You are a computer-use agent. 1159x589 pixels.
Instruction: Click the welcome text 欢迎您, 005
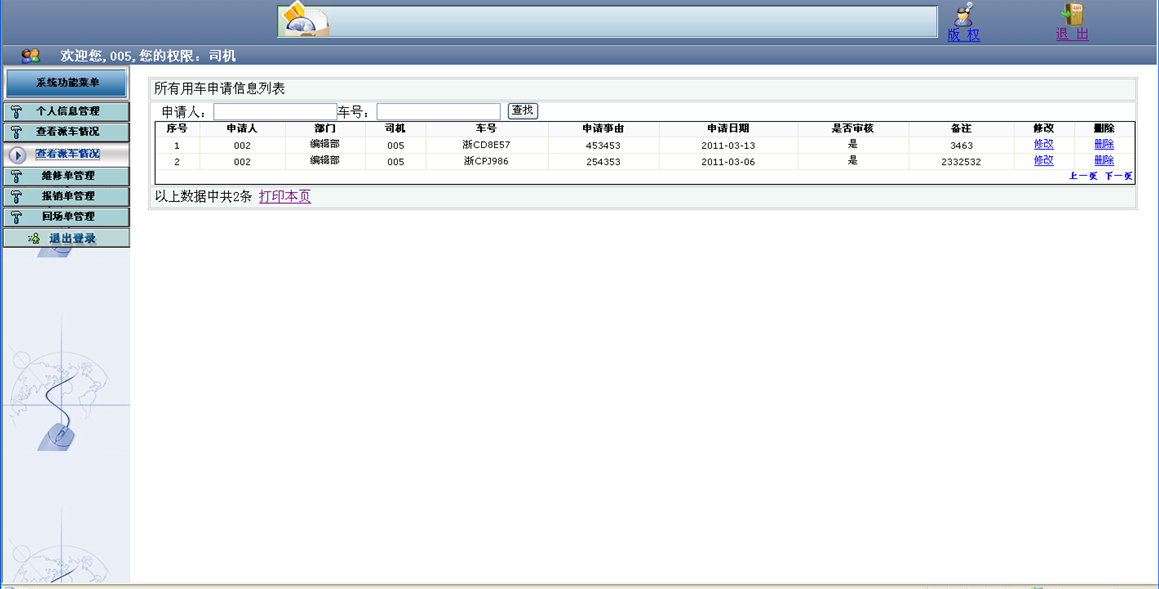click(97, 56)
